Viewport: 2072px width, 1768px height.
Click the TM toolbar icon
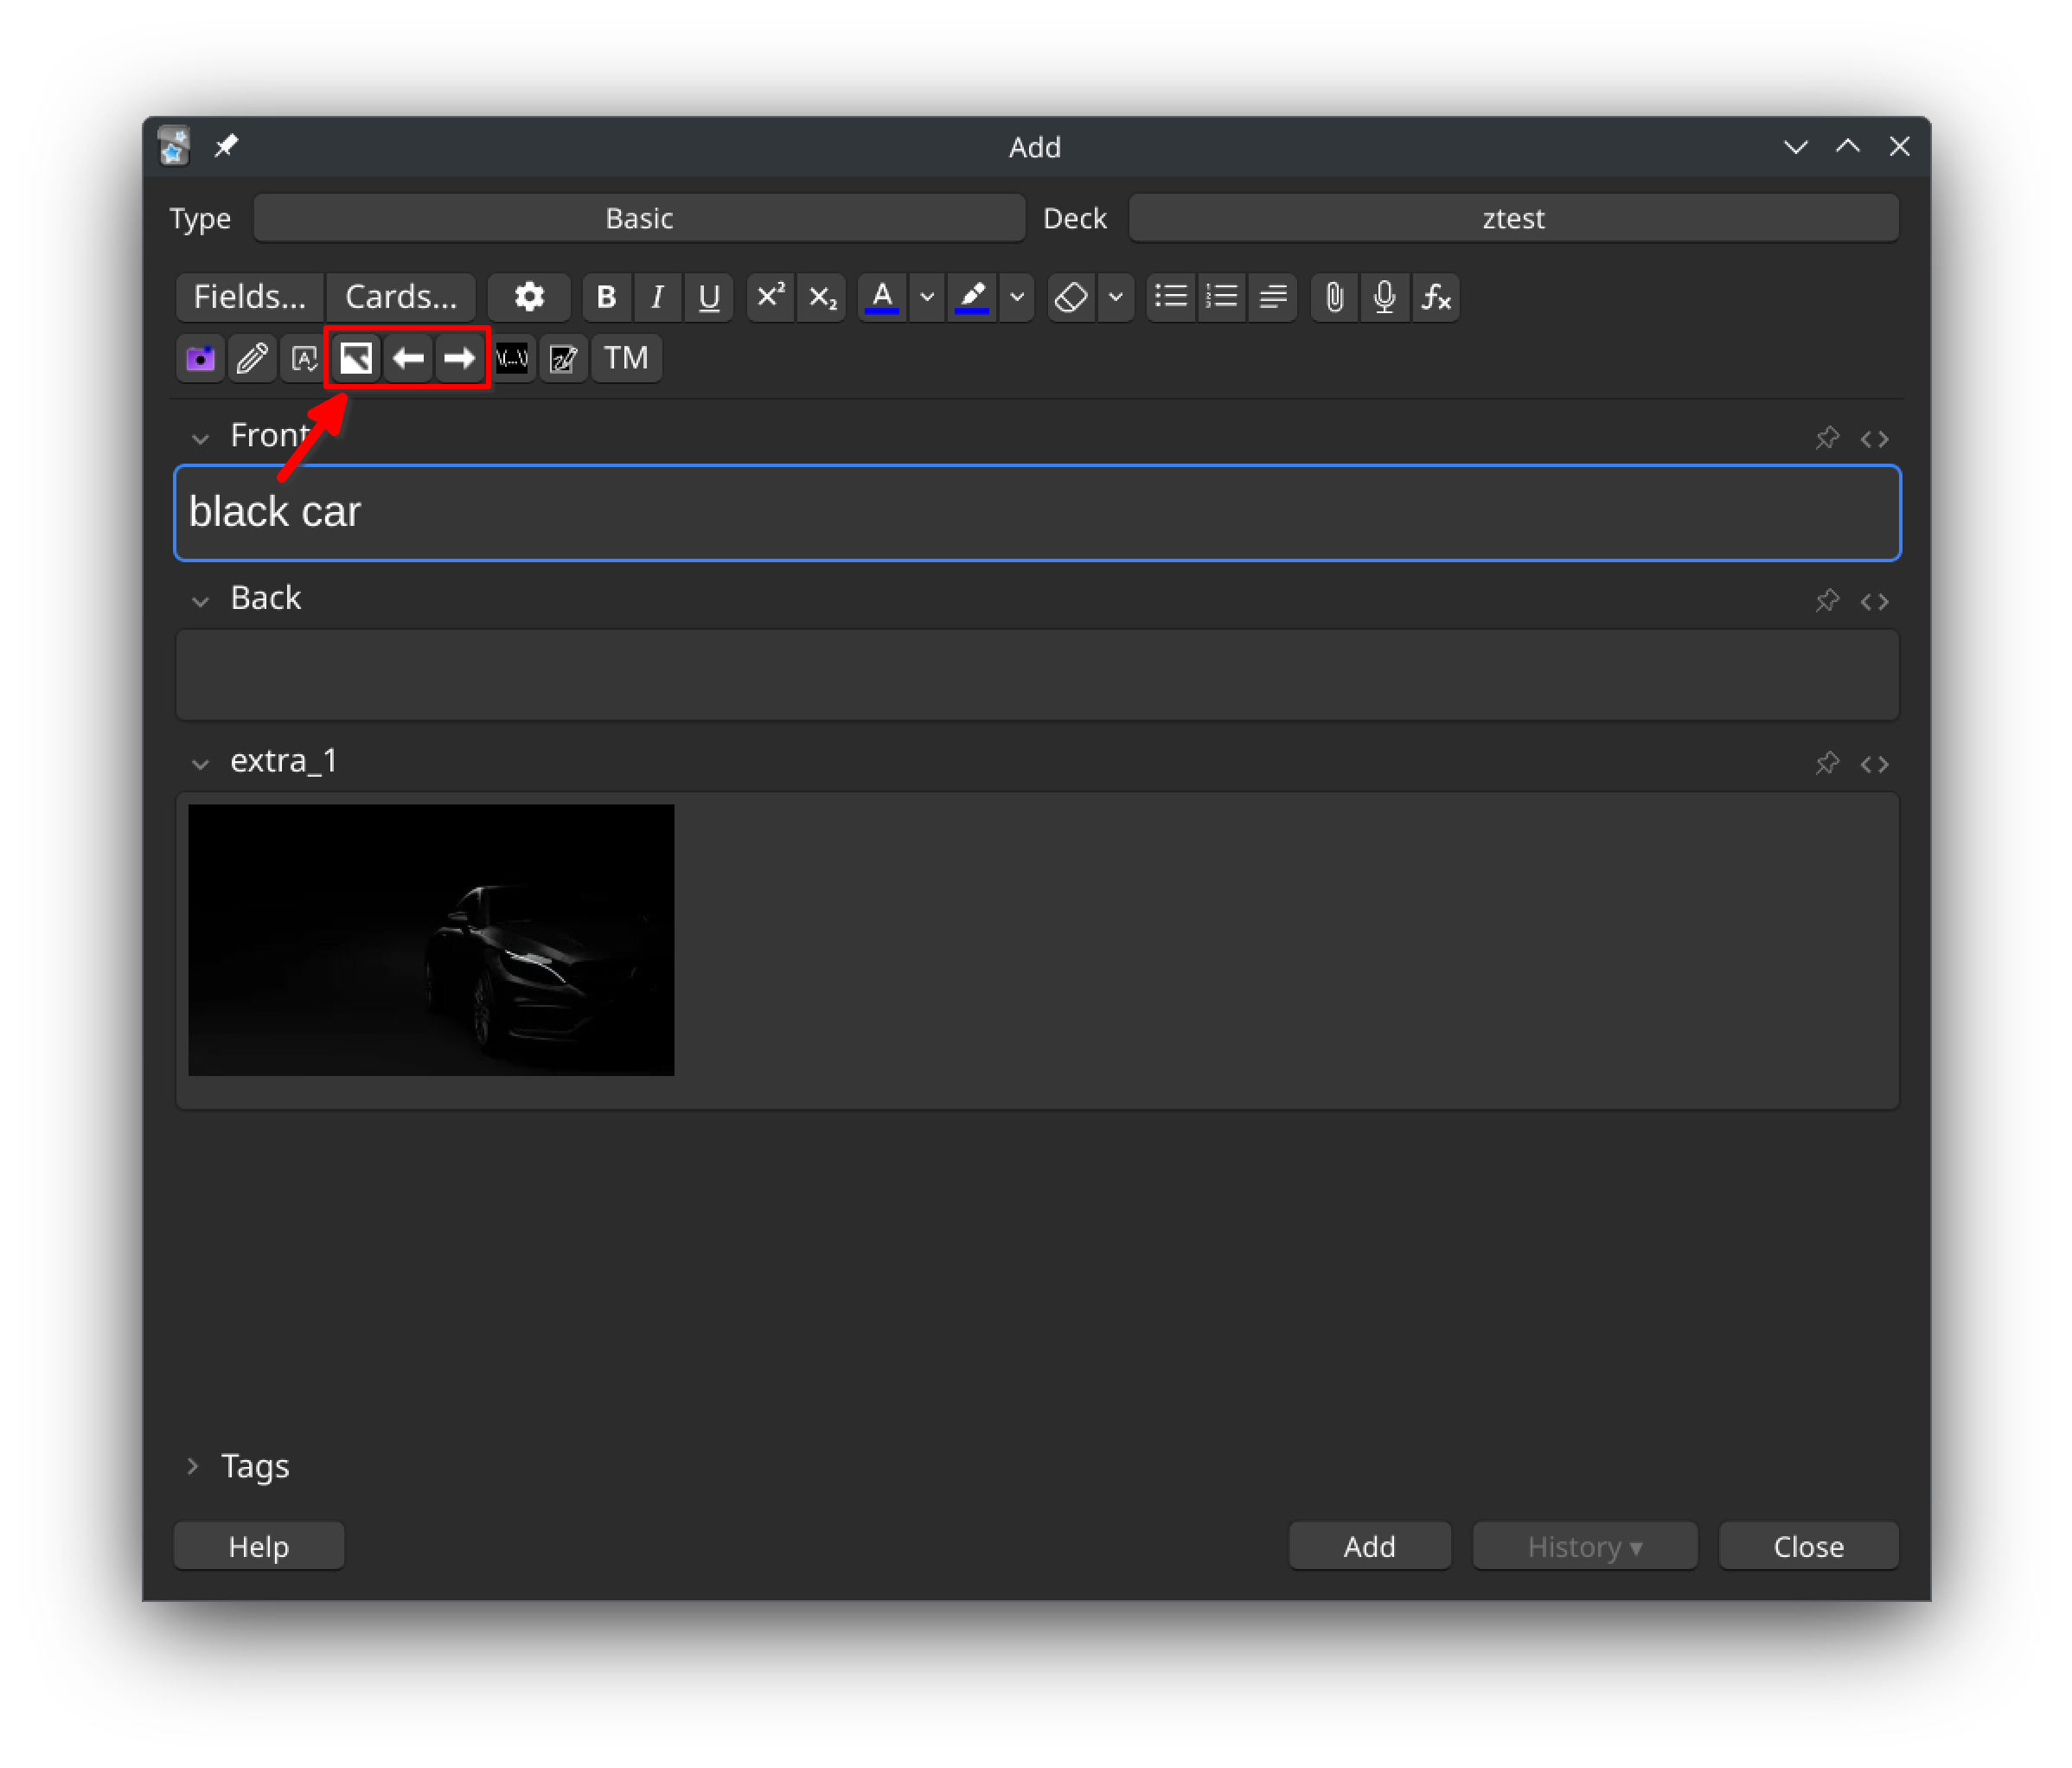[626, 358]
